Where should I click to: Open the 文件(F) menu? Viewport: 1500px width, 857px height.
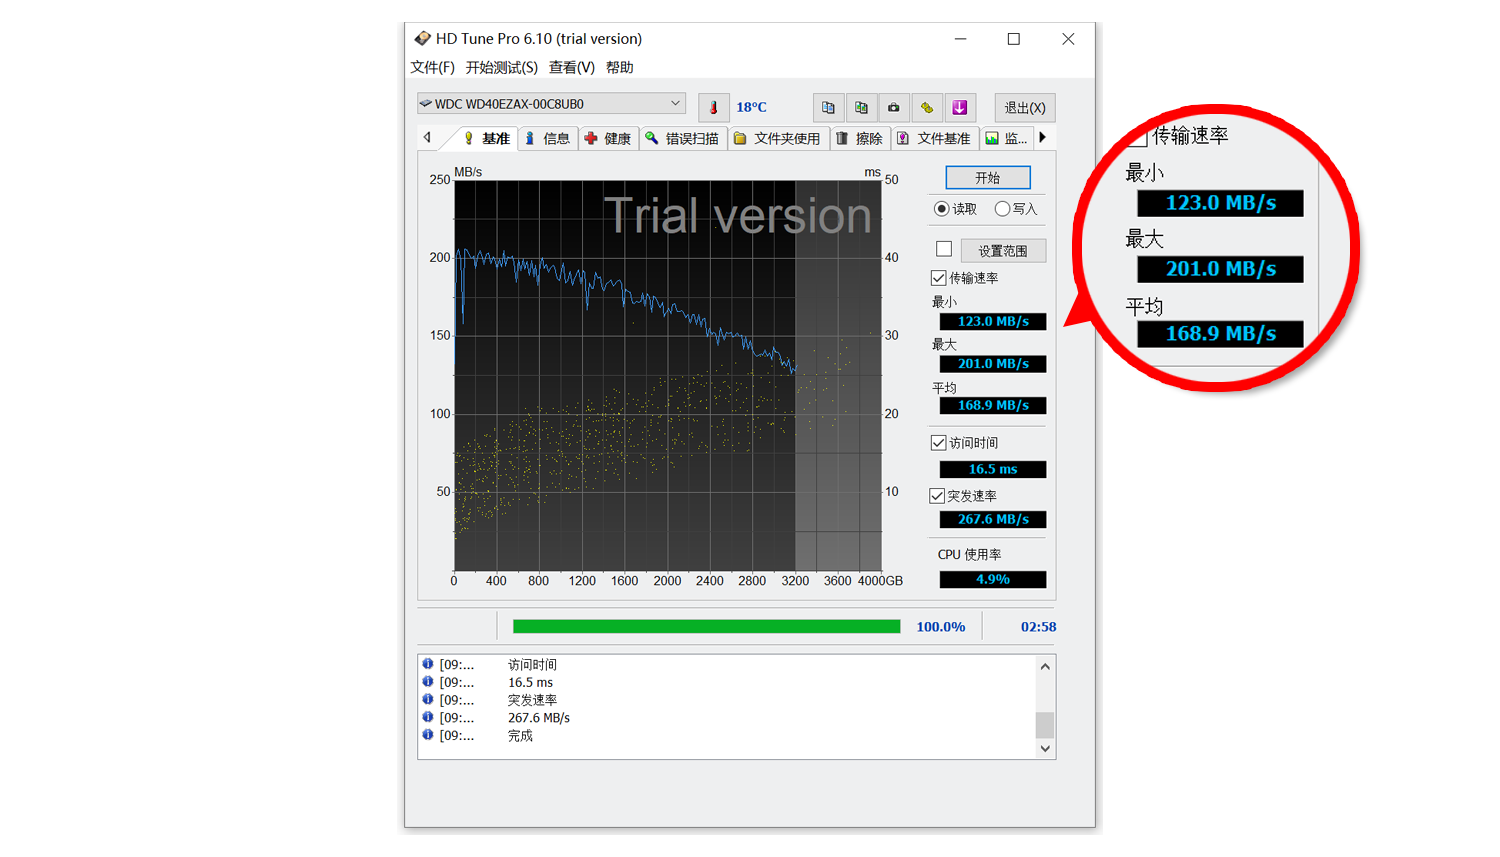coord(432,67)
